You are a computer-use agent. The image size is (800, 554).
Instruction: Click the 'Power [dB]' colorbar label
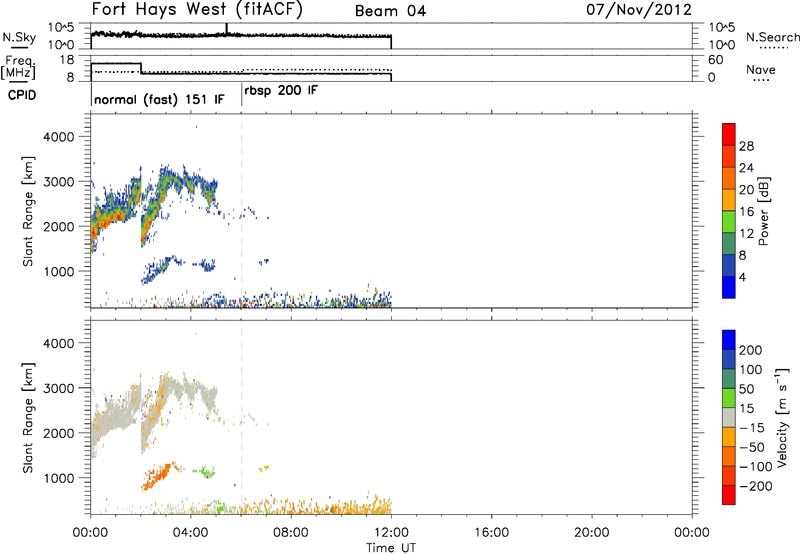click(763, 211)
